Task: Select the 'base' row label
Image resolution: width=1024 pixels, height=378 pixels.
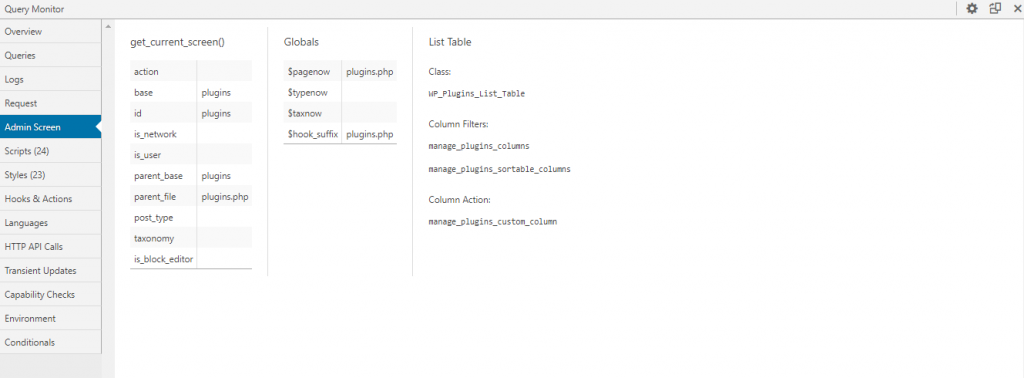Action: (143, 93)
